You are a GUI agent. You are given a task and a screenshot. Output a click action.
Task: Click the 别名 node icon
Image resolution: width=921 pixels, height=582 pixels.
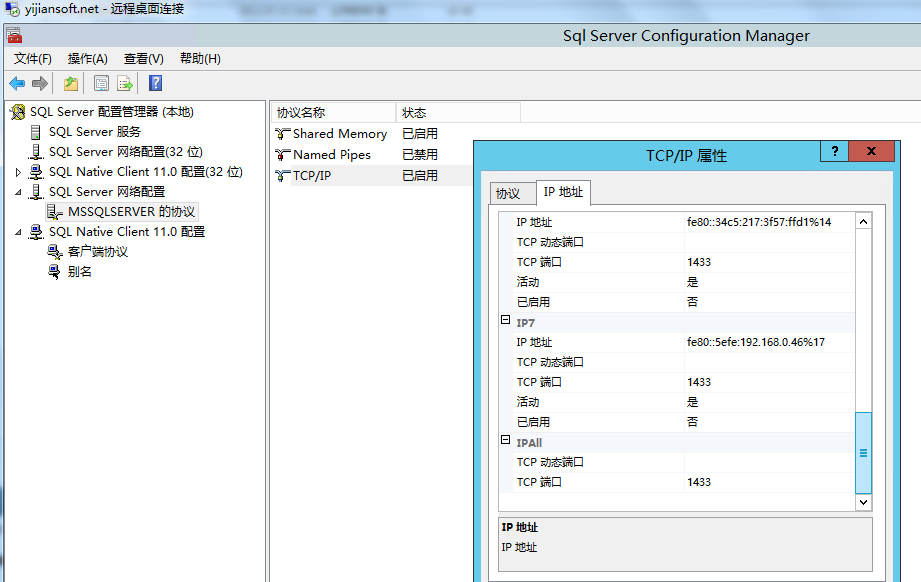click(55, 272)
